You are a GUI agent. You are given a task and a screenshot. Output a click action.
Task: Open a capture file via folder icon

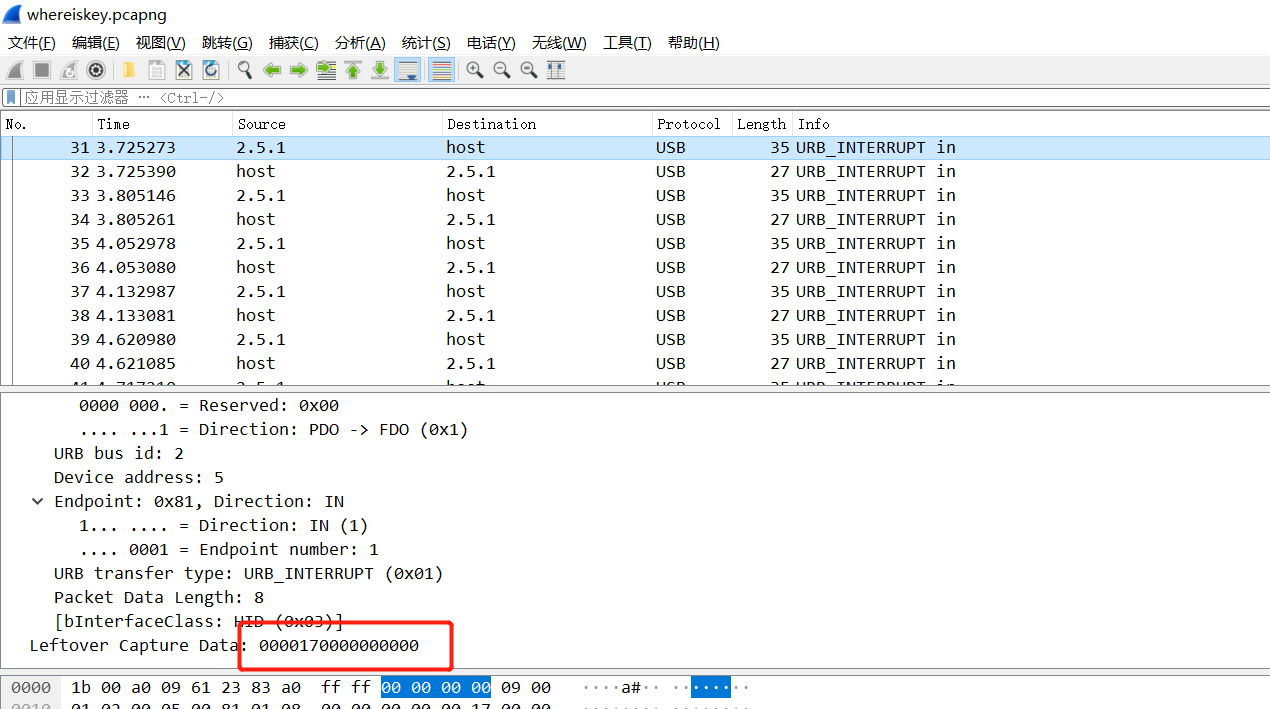129,70
